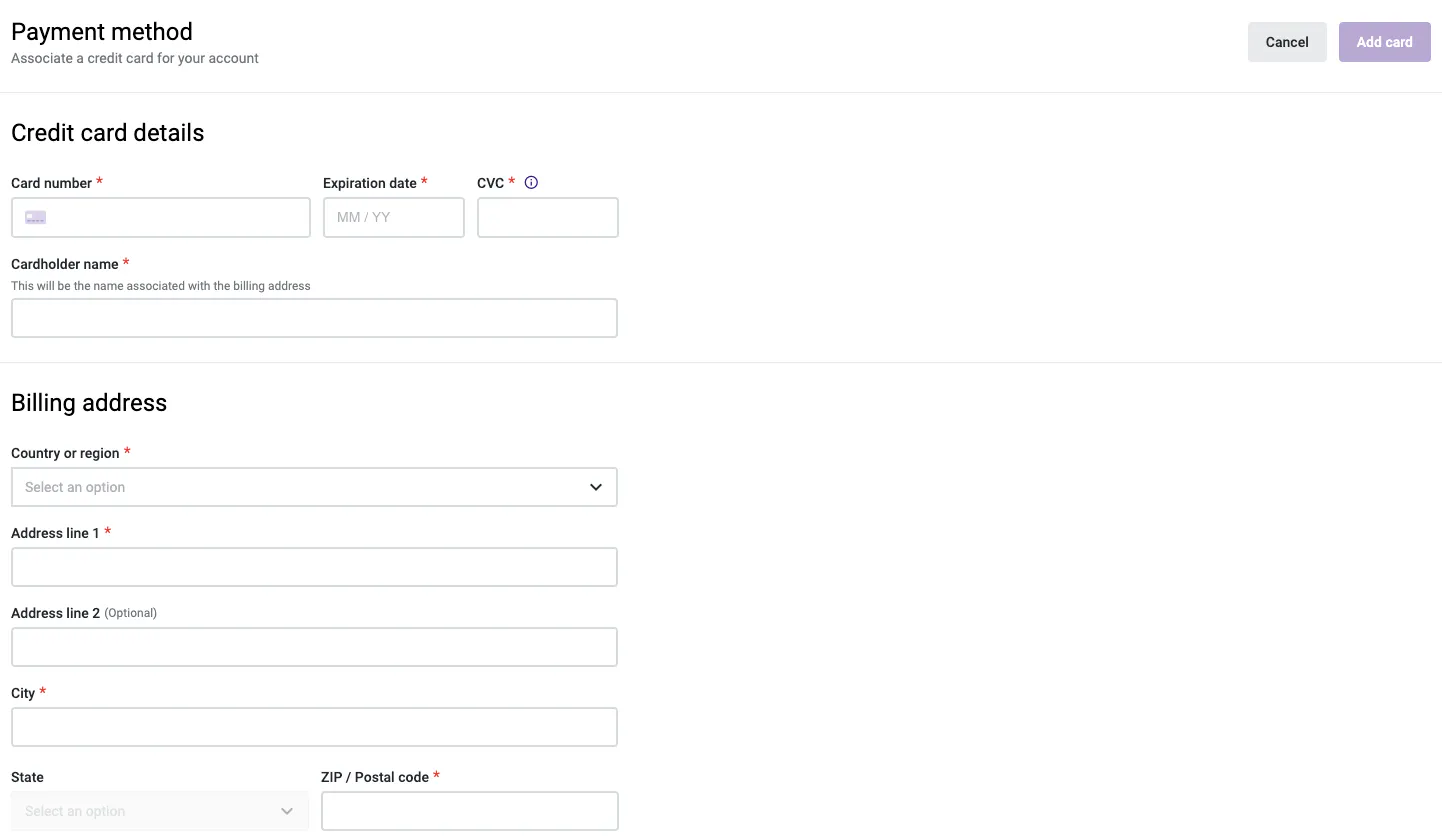The image size is (1442, 840).
Task: Focus the Cardholder name field
Action: pos(314,318)
